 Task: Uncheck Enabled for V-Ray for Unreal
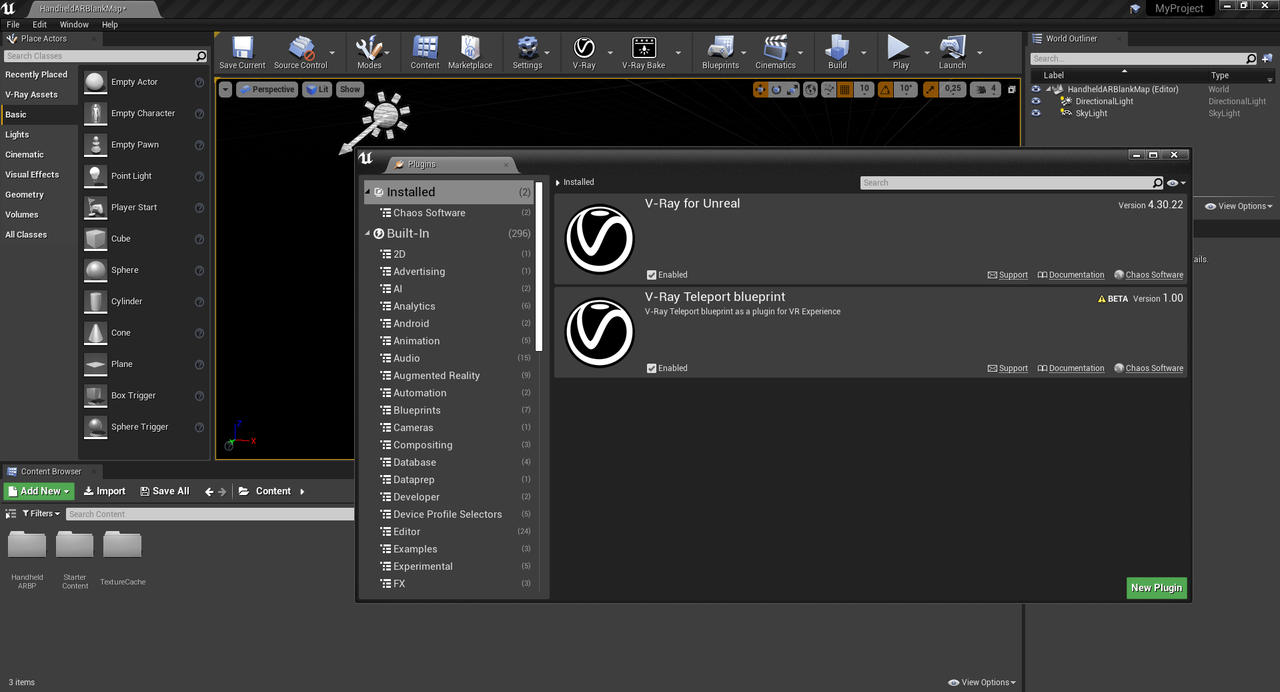(x=652, y=275)
